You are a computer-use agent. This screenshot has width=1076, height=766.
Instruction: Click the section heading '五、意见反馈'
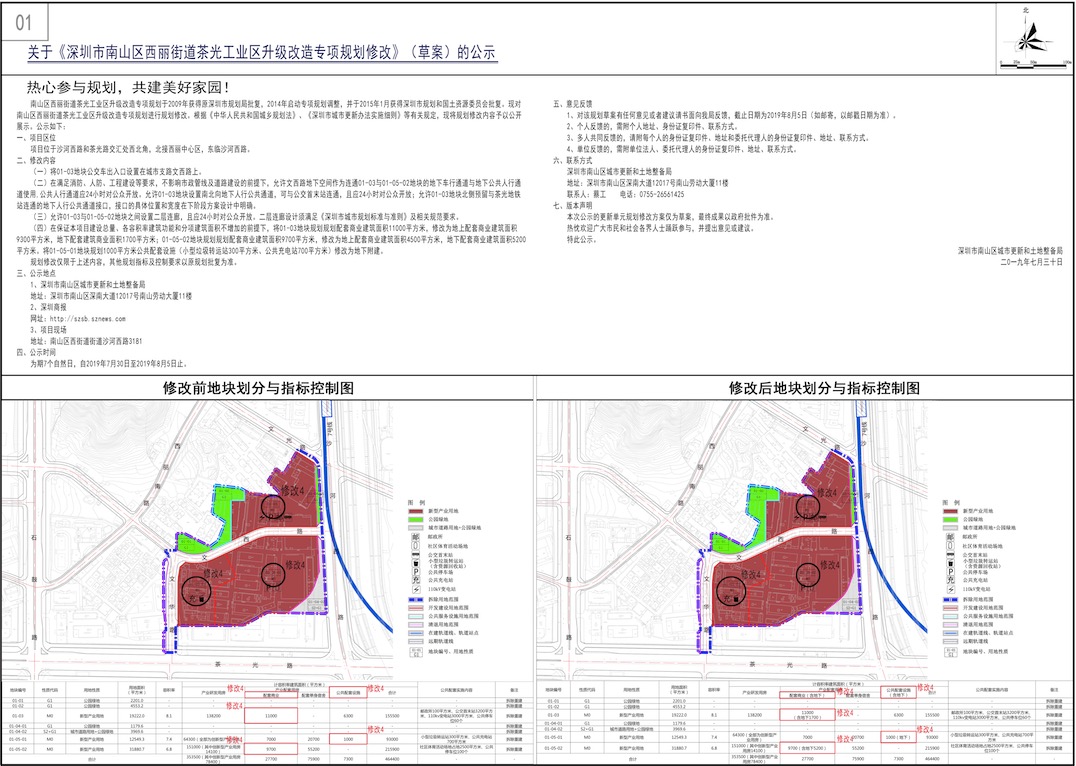[x=573, y=104]
